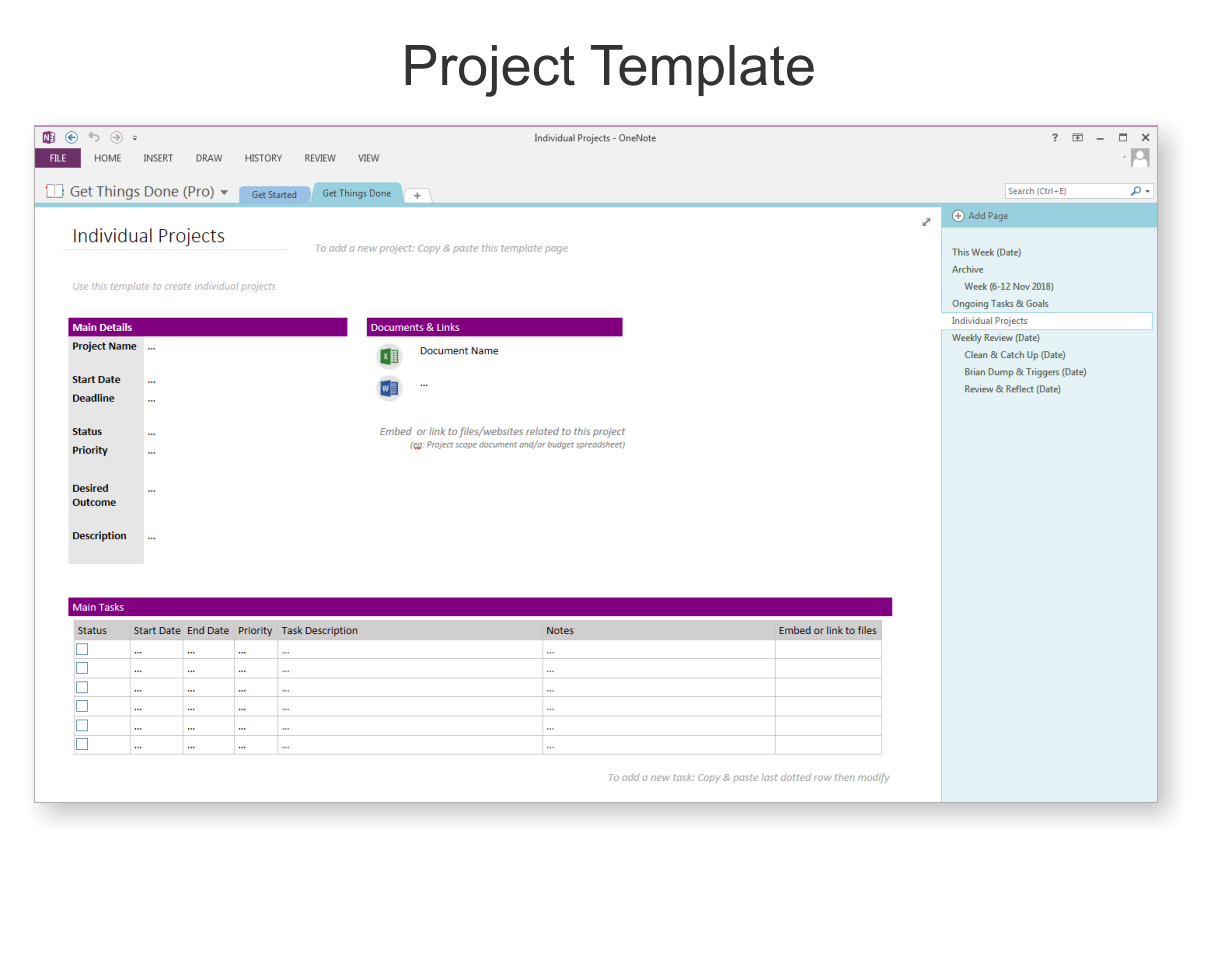Open the ribbon display options icon
This screenshot has width=1209, height=980.
click(x=1078, y=138)
